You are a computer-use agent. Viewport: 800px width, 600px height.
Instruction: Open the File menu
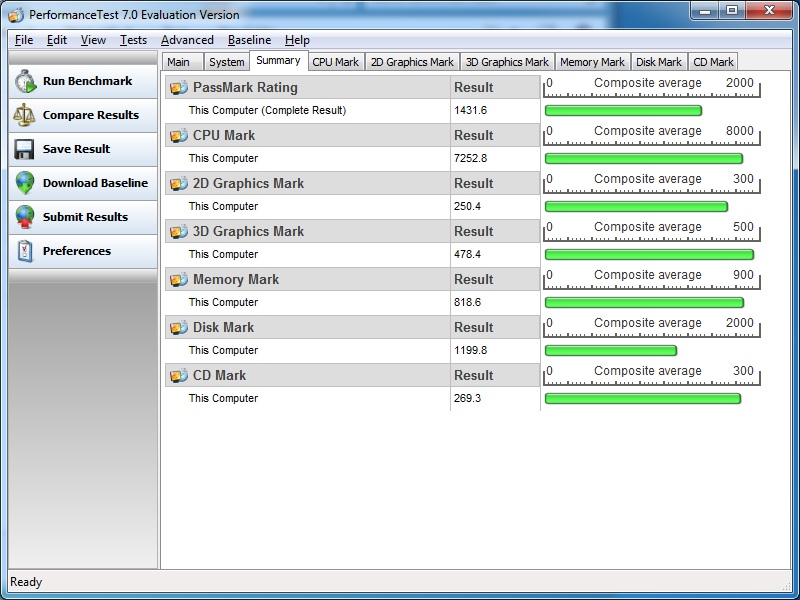pos(24,40)
